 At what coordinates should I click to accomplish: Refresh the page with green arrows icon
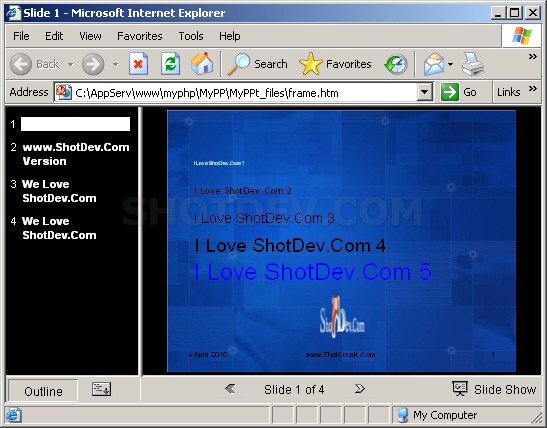170,64
